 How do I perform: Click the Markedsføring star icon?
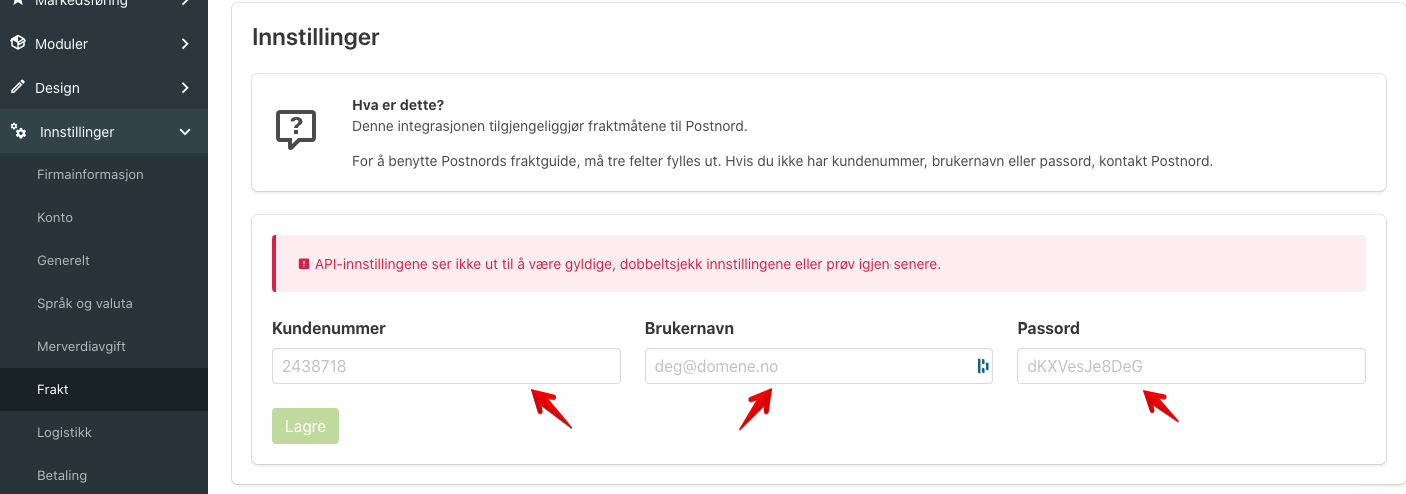[x=17, y=3]
